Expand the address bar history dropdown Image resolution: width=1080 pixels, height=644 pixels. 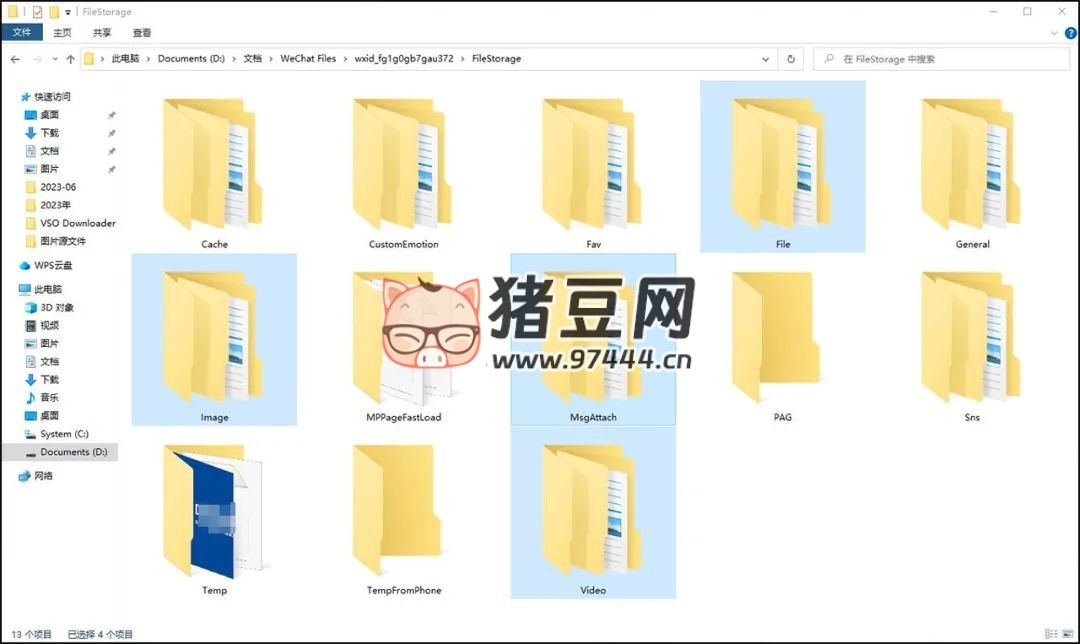tap(766, 59)
